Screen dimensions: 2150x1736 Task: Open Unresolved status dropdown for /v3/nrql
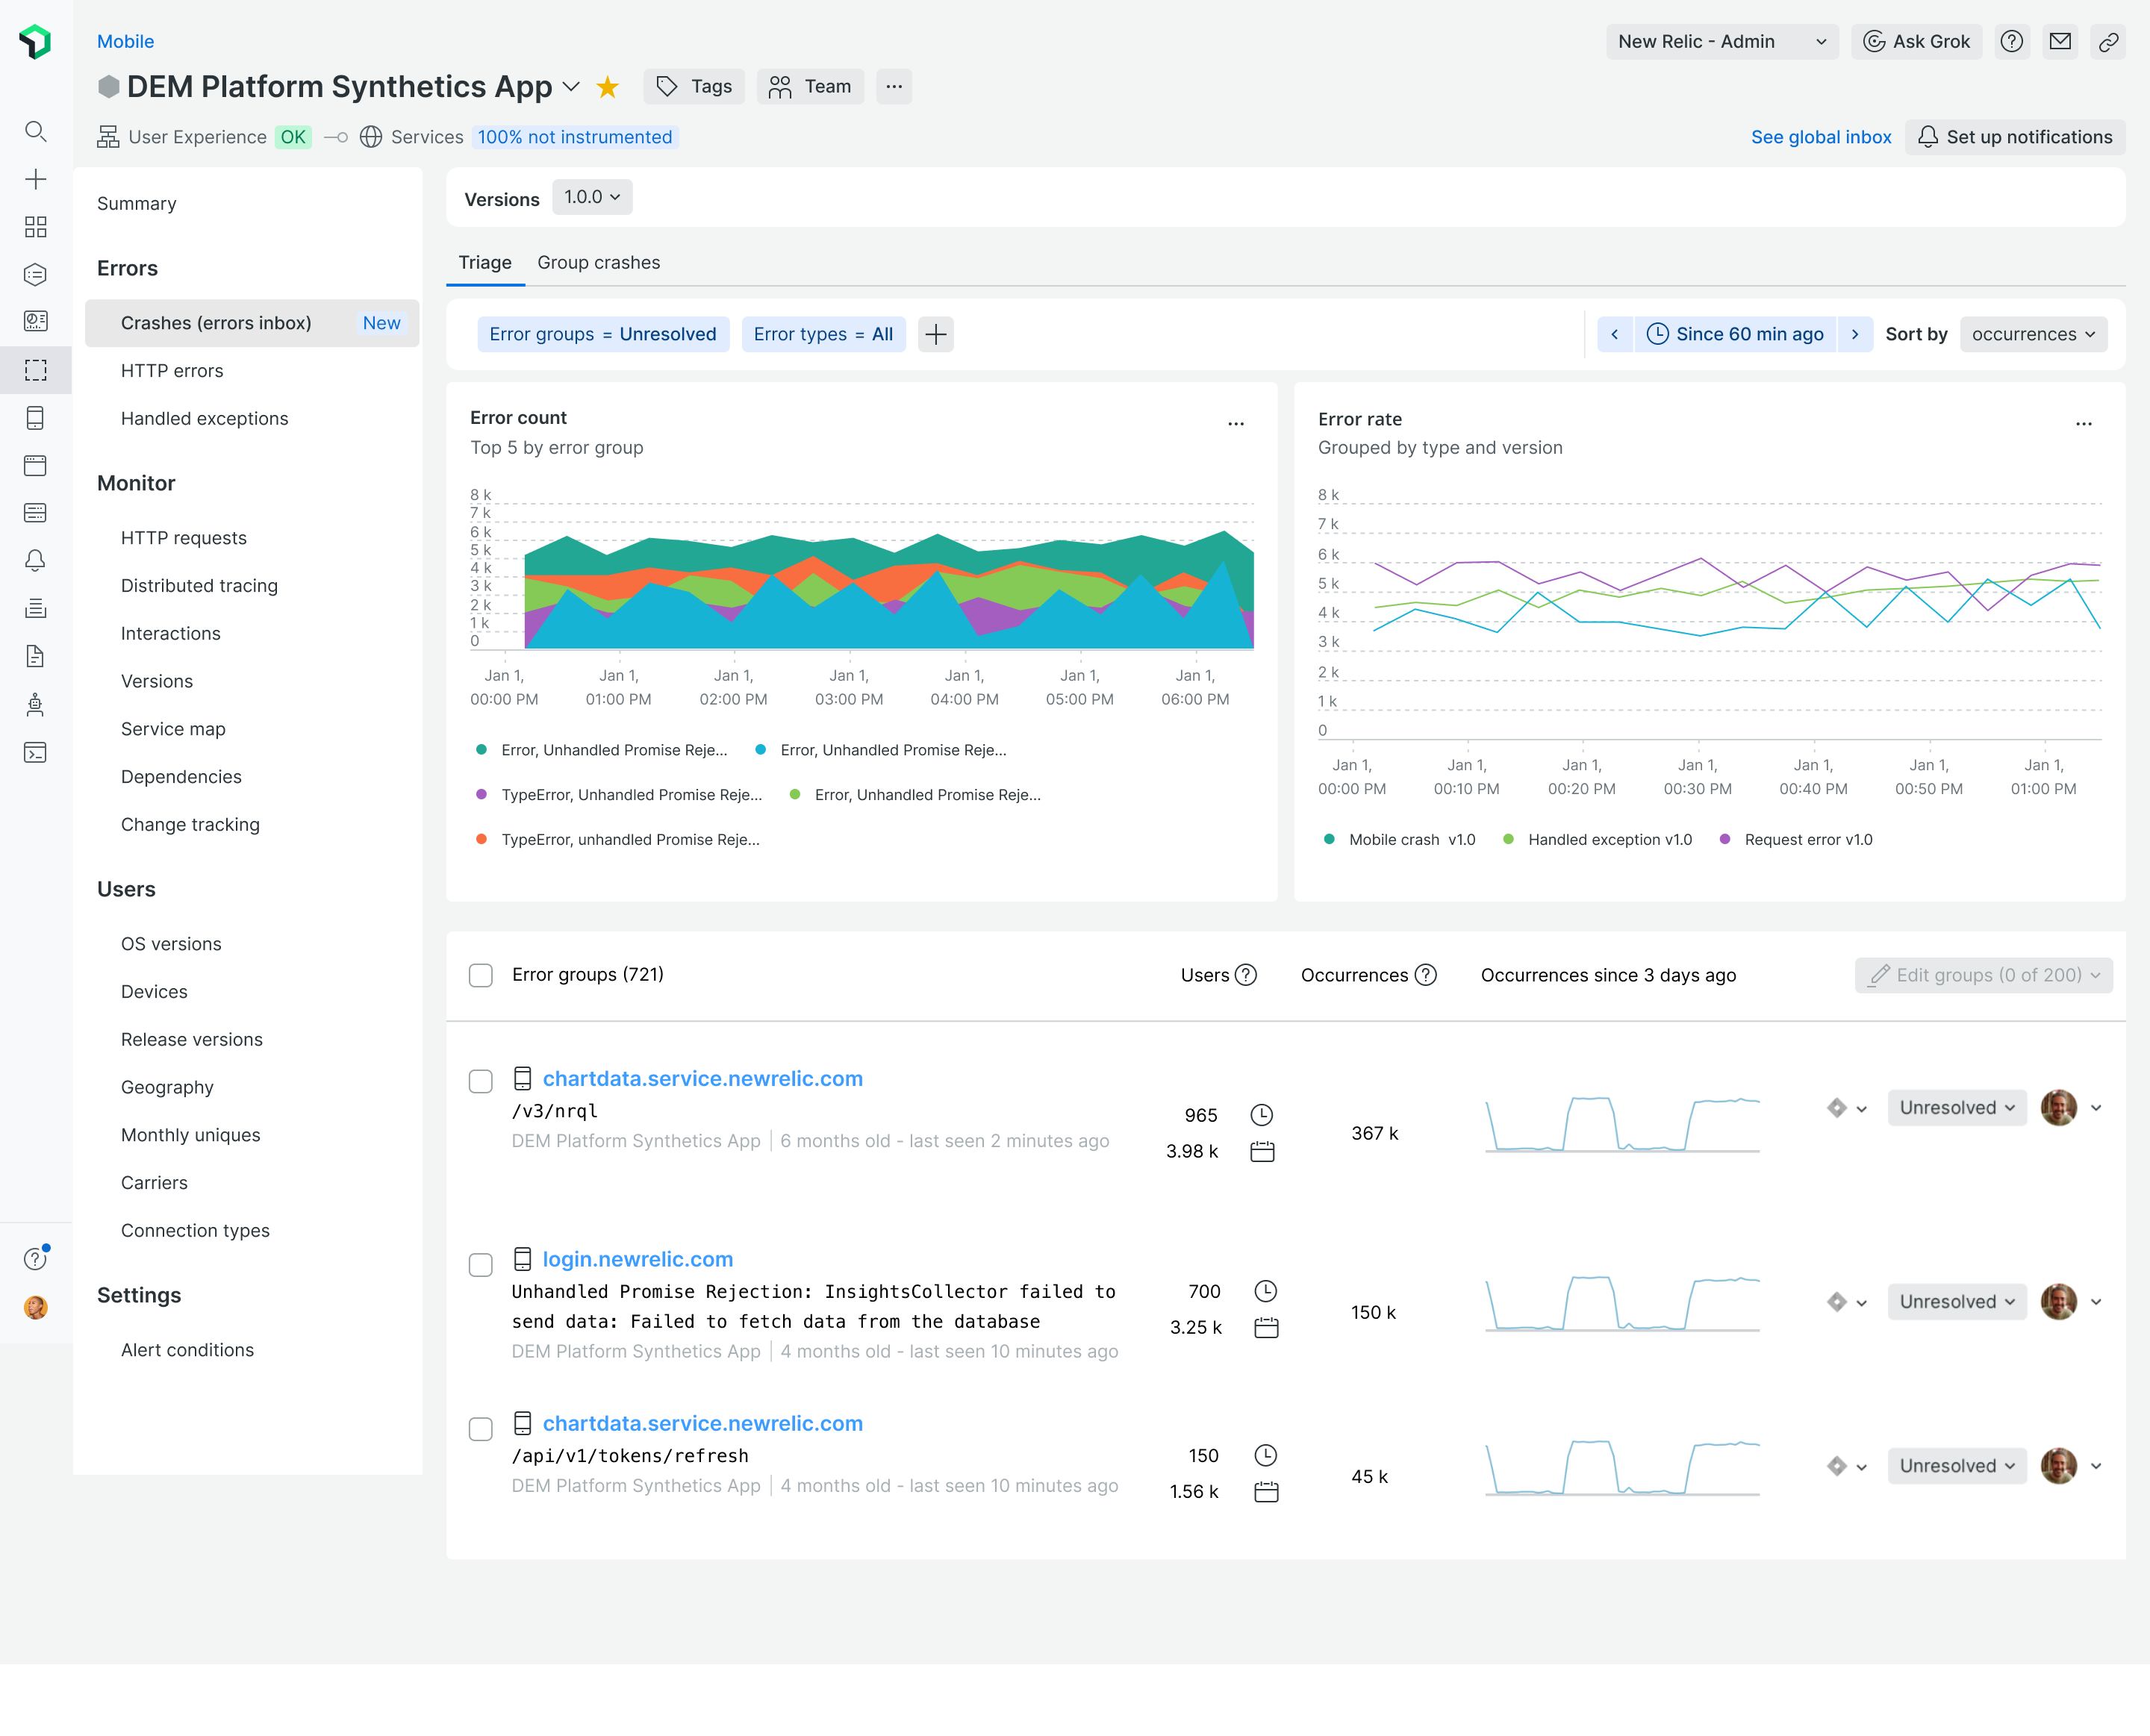click(x=1956, y=1107)
